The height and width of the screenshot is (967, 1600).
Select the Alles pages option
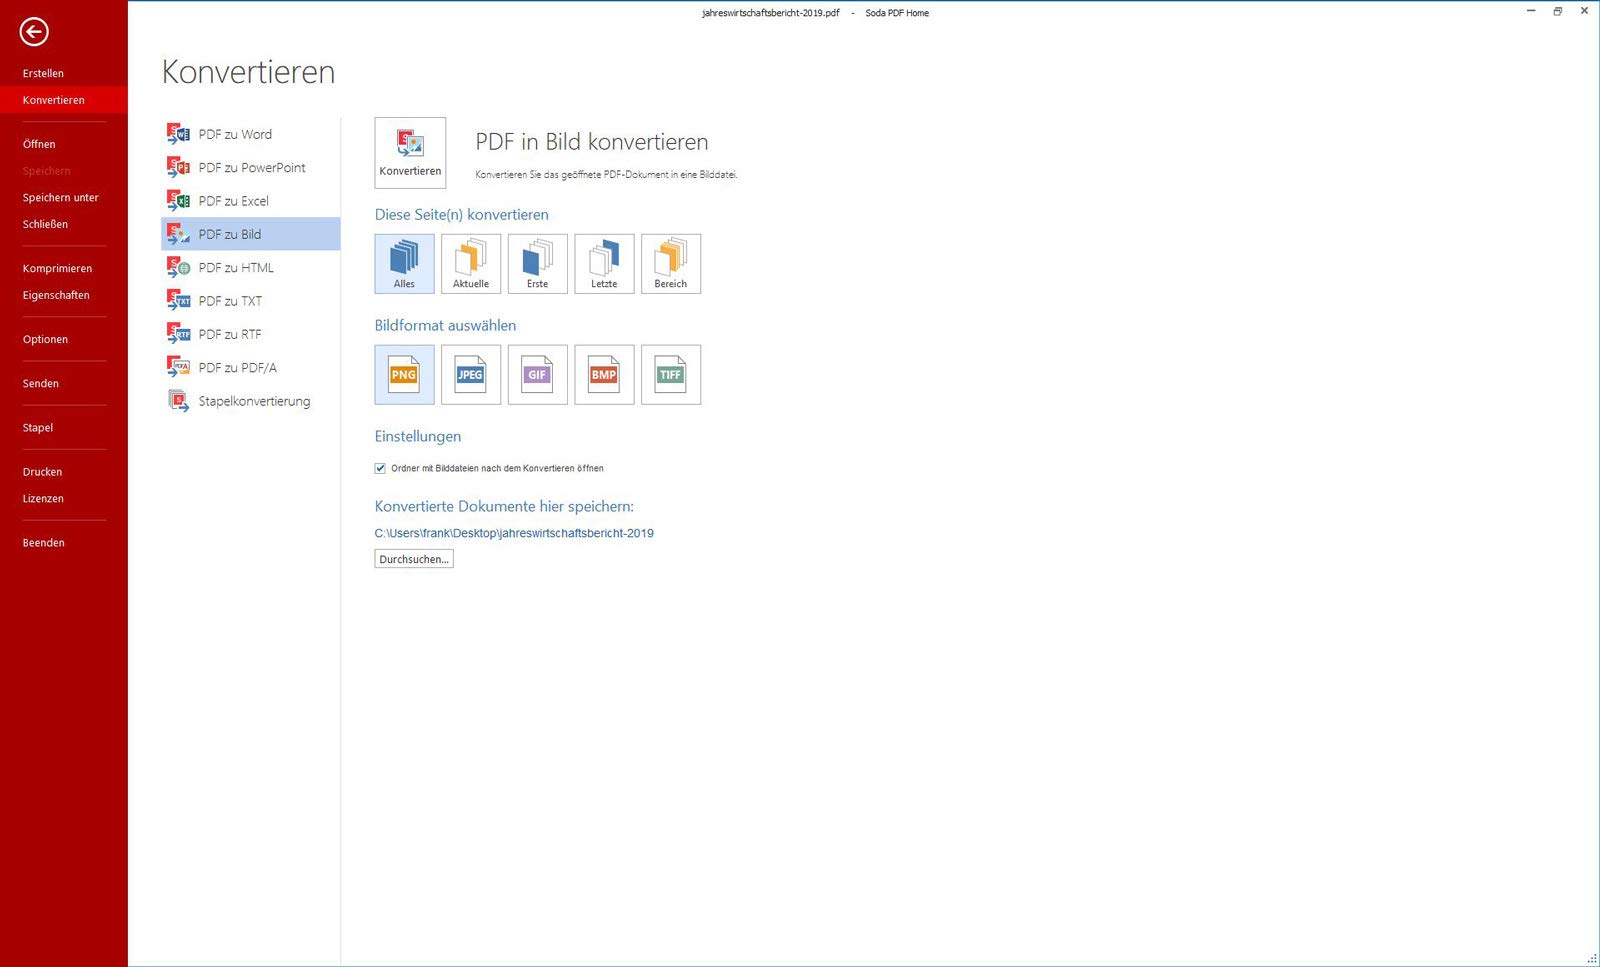(x=404, y=263)
